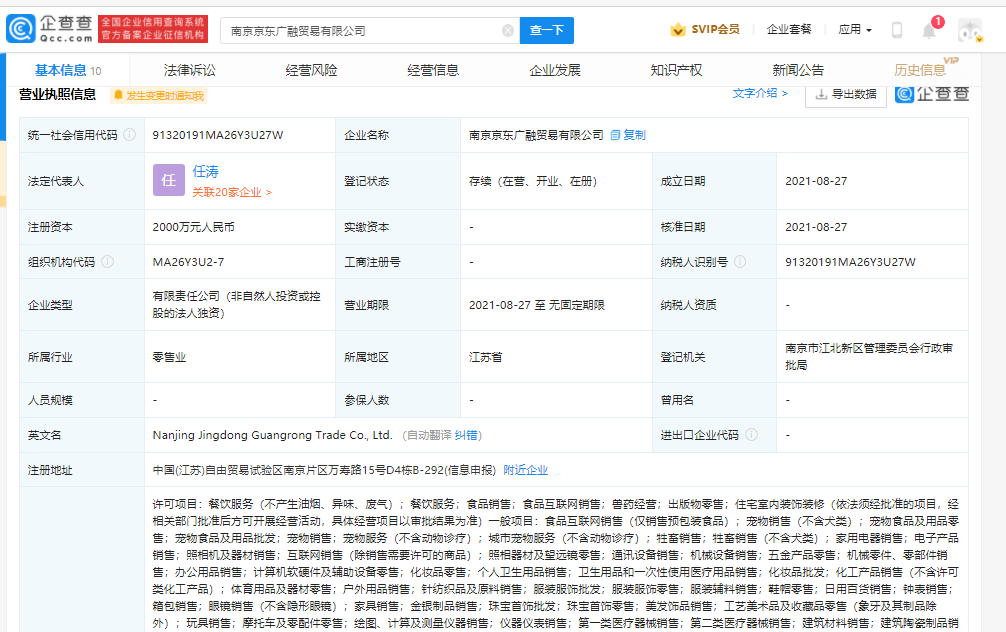The height and width of the screenshot is (632, 1006).
Task: Click legal representative avatar 任
Action: point(168,179)
